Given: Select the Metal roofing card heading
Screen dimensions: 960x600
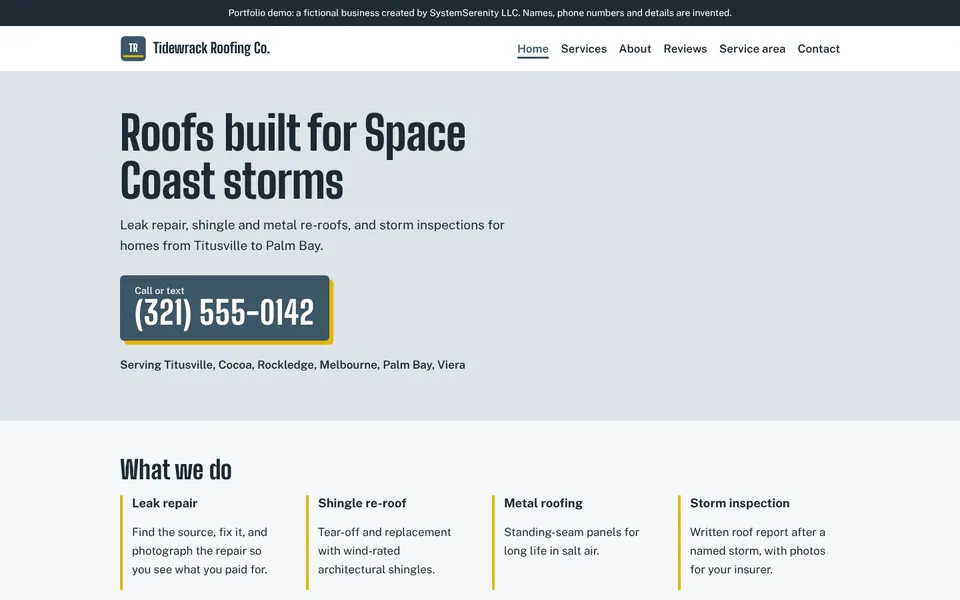Looking at the screenshot, I should [543, 503].
